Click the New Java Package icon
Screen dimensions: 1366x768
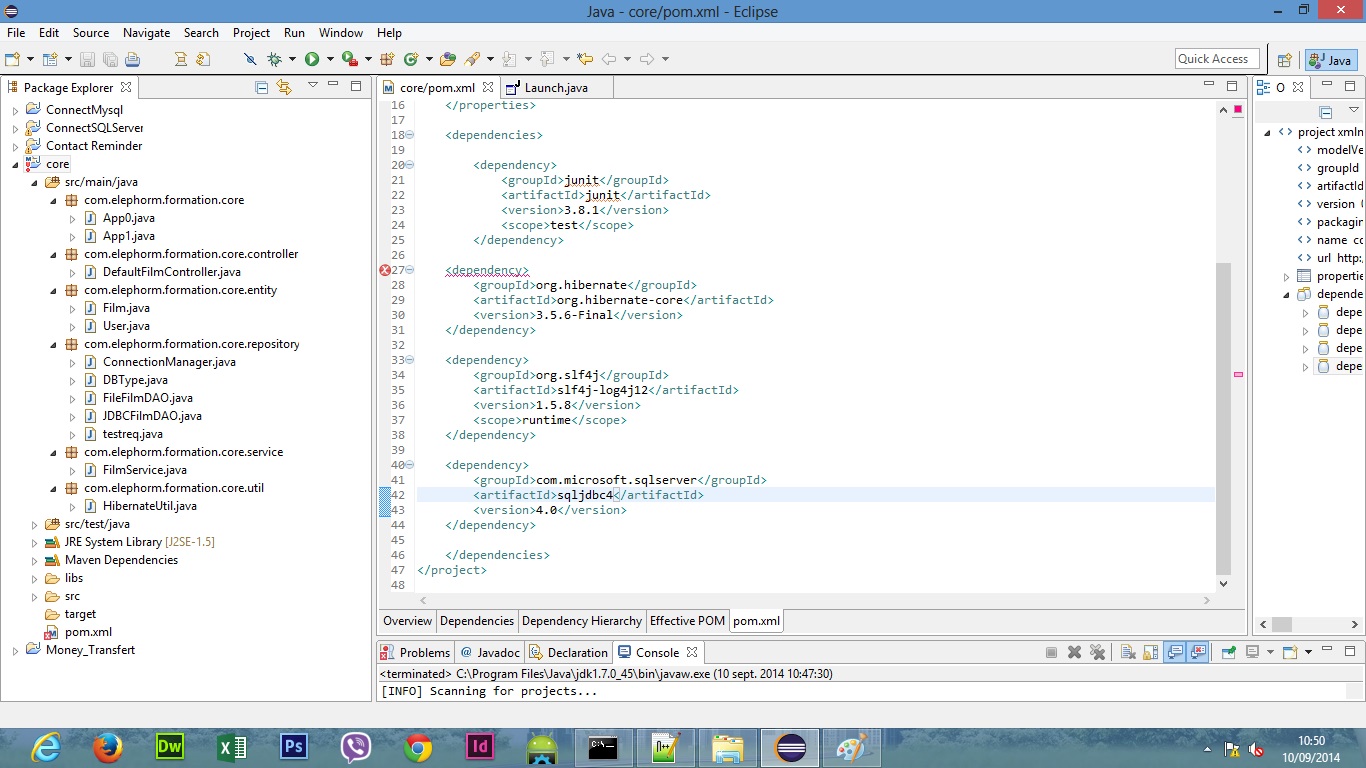[x=386, y=59]
